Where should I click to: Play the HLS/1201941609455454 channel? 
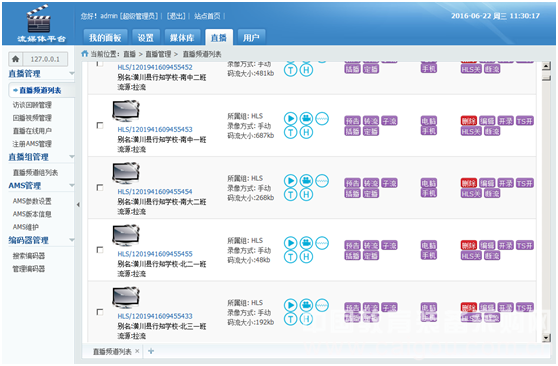290,181
